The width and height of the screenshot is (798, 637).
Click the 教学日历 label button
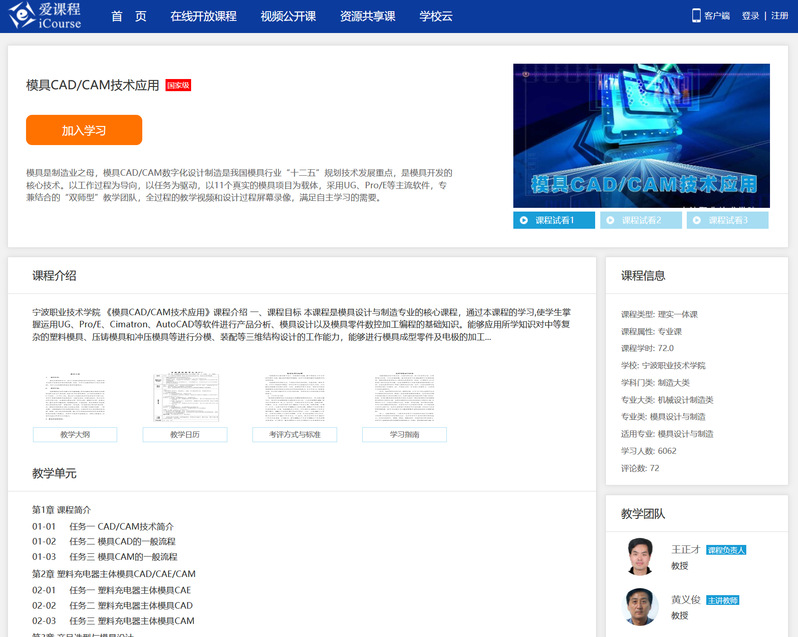(x=185, y=435)
